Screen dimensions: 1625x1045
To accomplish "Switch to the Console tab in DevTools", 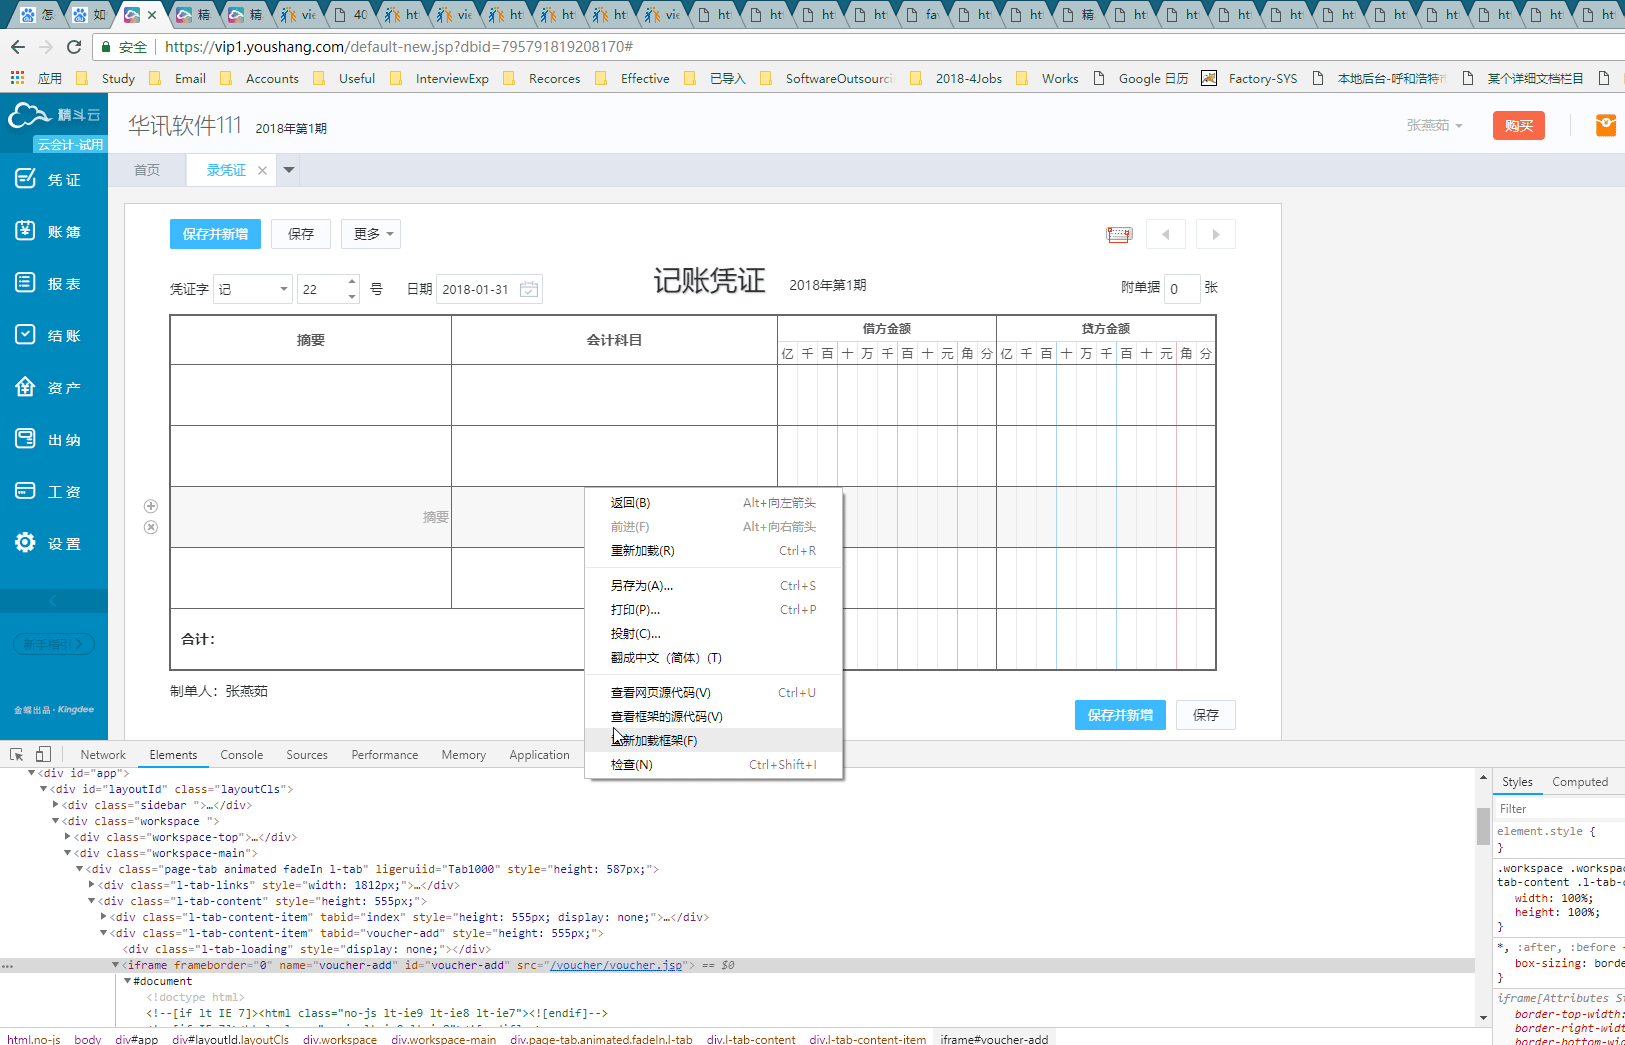I will pyautogui.click(x=242, y=755).
